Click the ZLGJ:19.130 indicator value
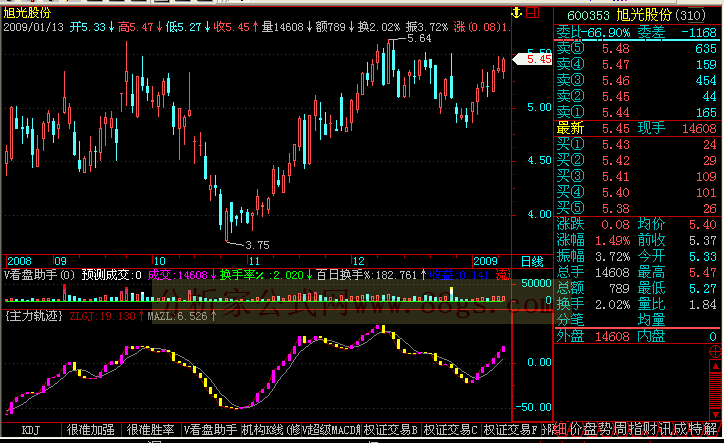The height and width of the screenshot is (443, 724). 103,316
